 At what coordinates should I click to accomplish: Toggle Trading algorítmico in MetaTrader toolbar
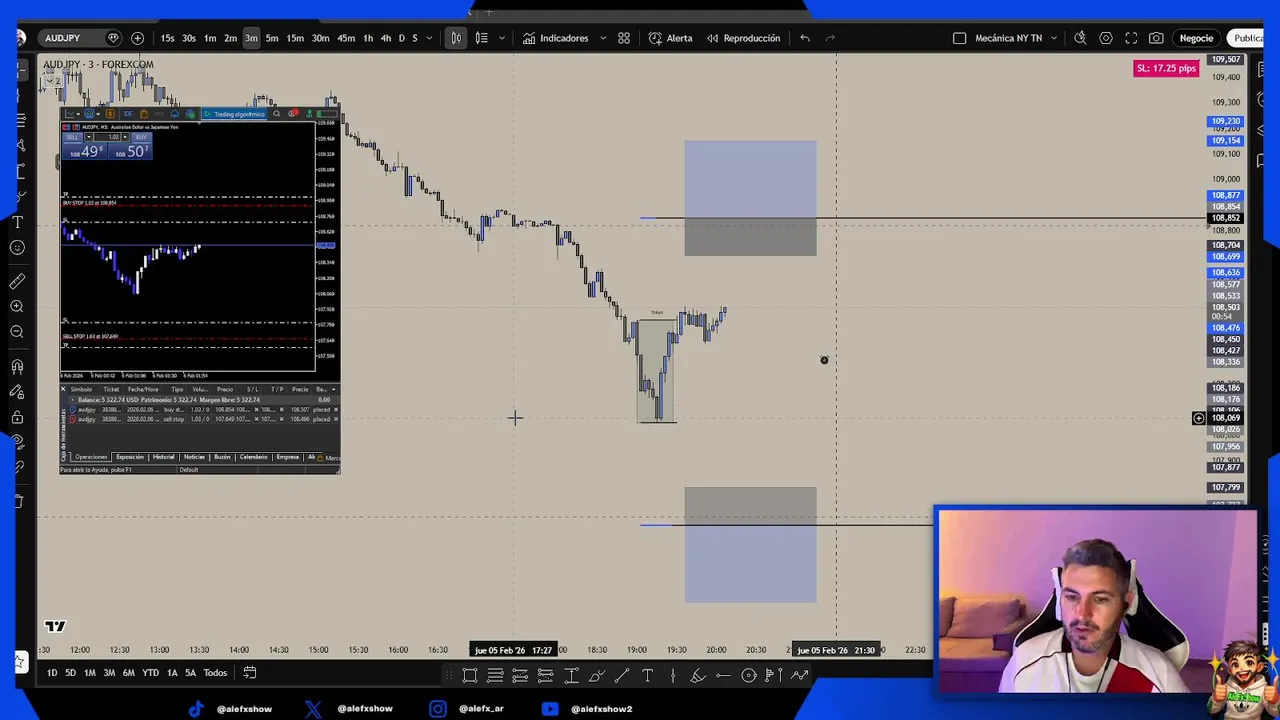click(x=235, y=114)
